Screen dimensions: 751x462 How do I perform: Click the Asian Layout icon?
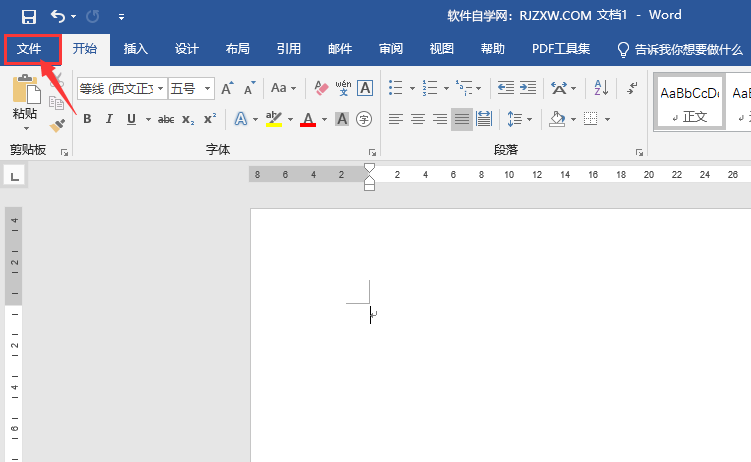tap(558, 88)
